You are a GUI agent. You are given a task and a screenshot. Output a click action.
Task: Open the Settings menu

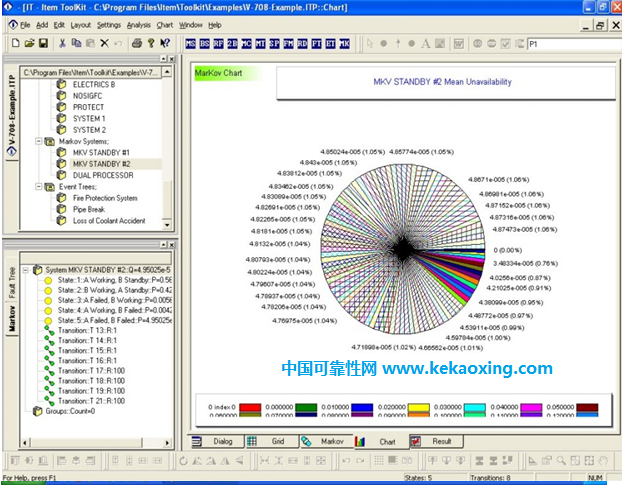click(x=109, y=24)
